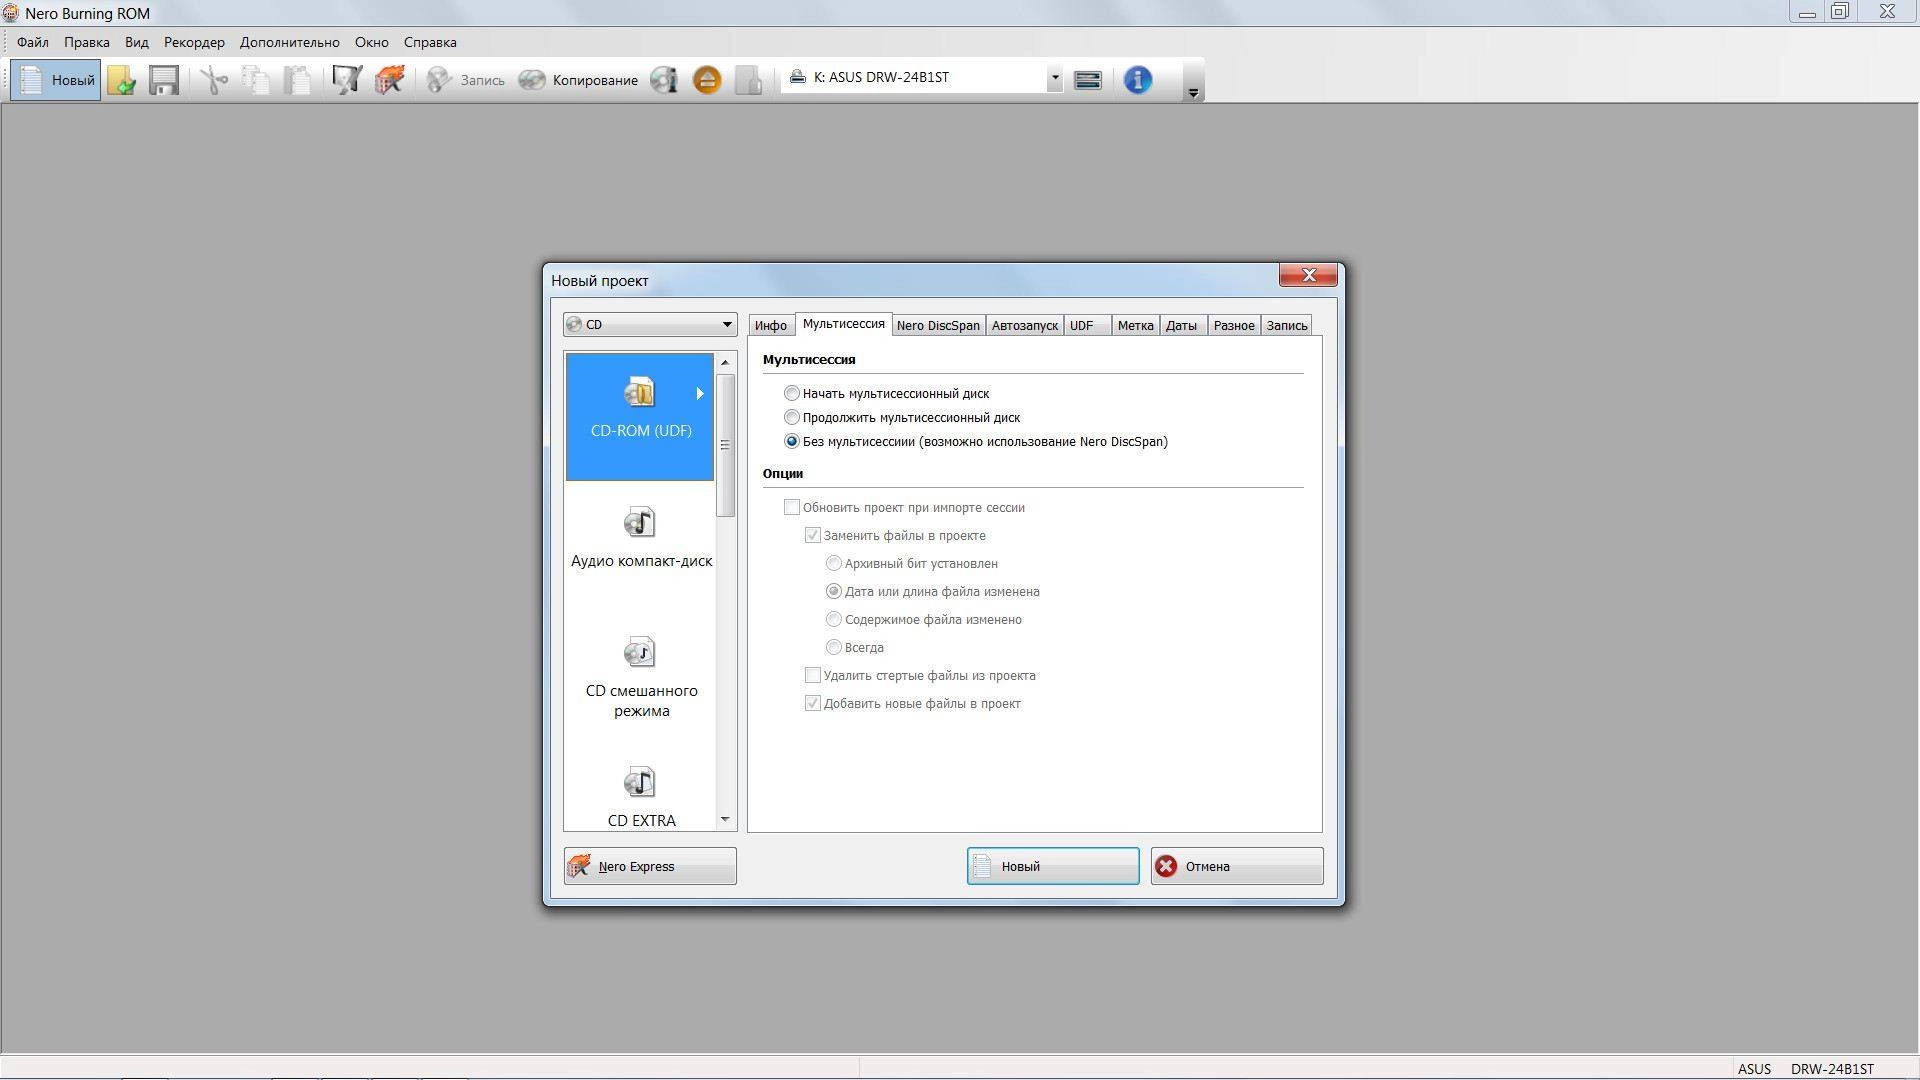The image size is (1920, 1080).
Task: Switch to the Метка tab
Action: click(x=1136, y=325)
